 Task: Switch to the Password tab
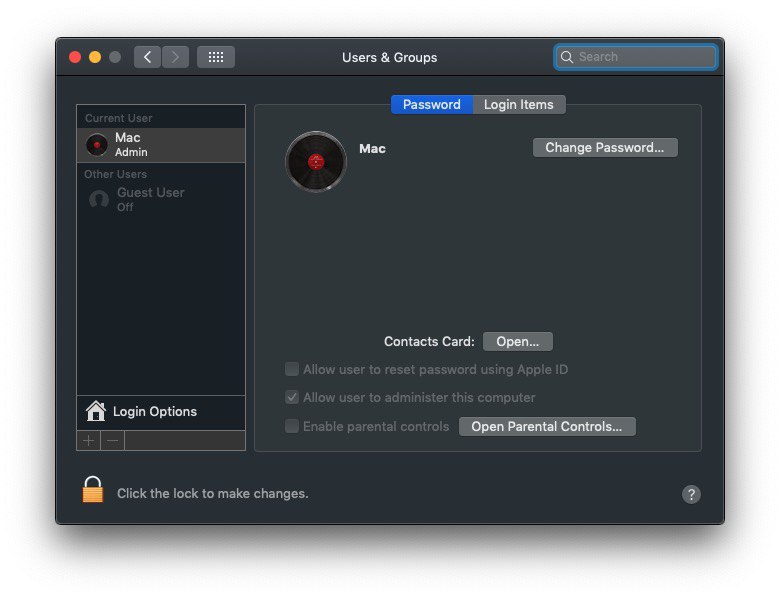pos(432,104)
